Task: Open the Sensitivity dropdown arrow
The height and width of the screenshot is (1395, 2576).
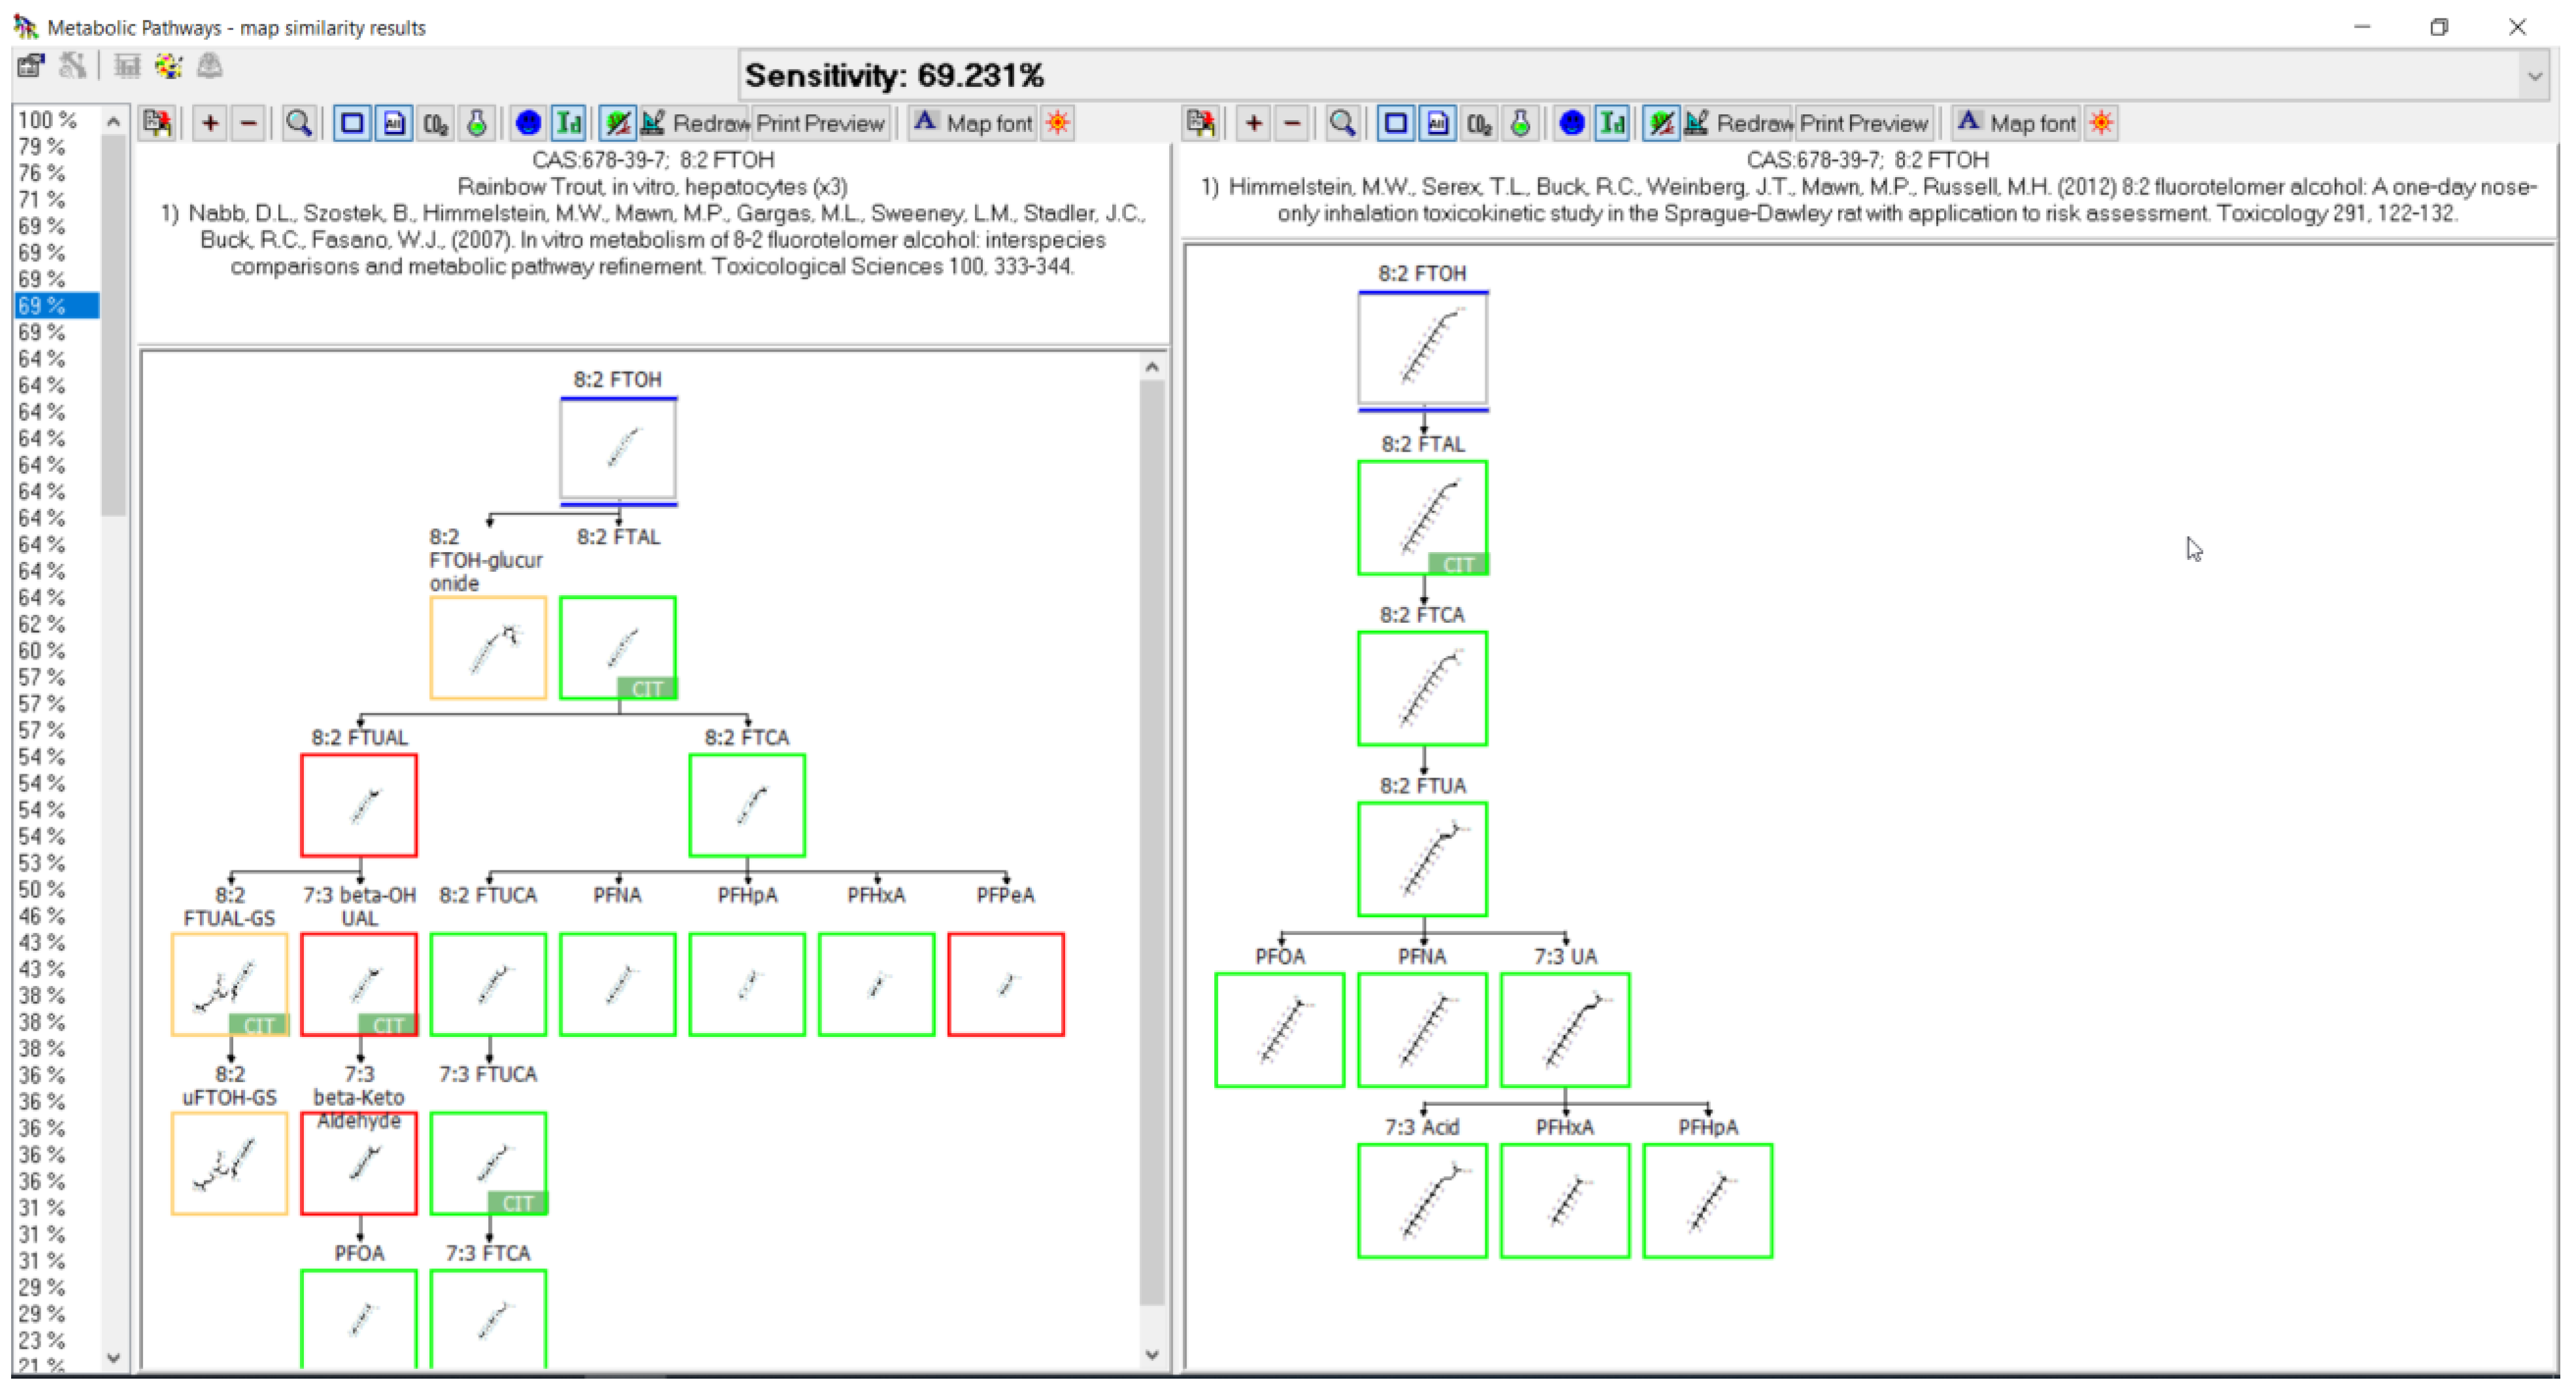Action: [2534, 76]
